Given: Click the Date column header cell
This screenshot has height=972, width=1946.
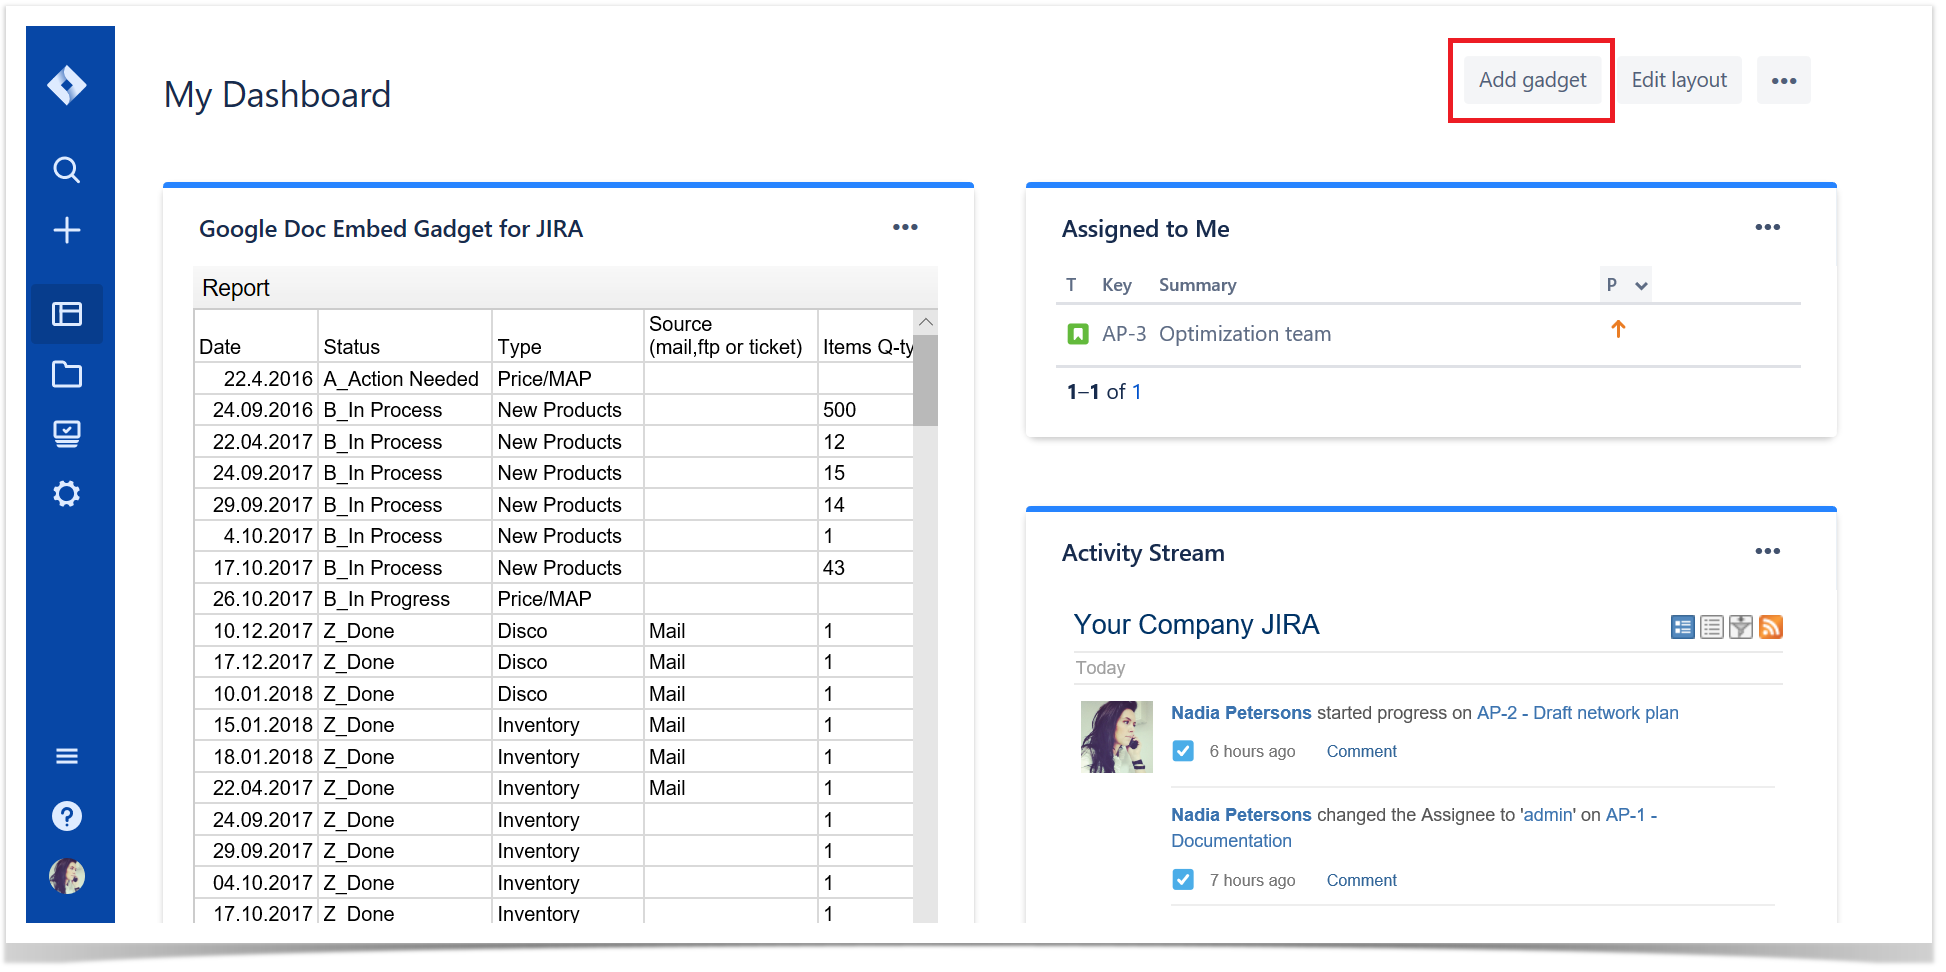Looking at the screenshot, I should (256, 335).
